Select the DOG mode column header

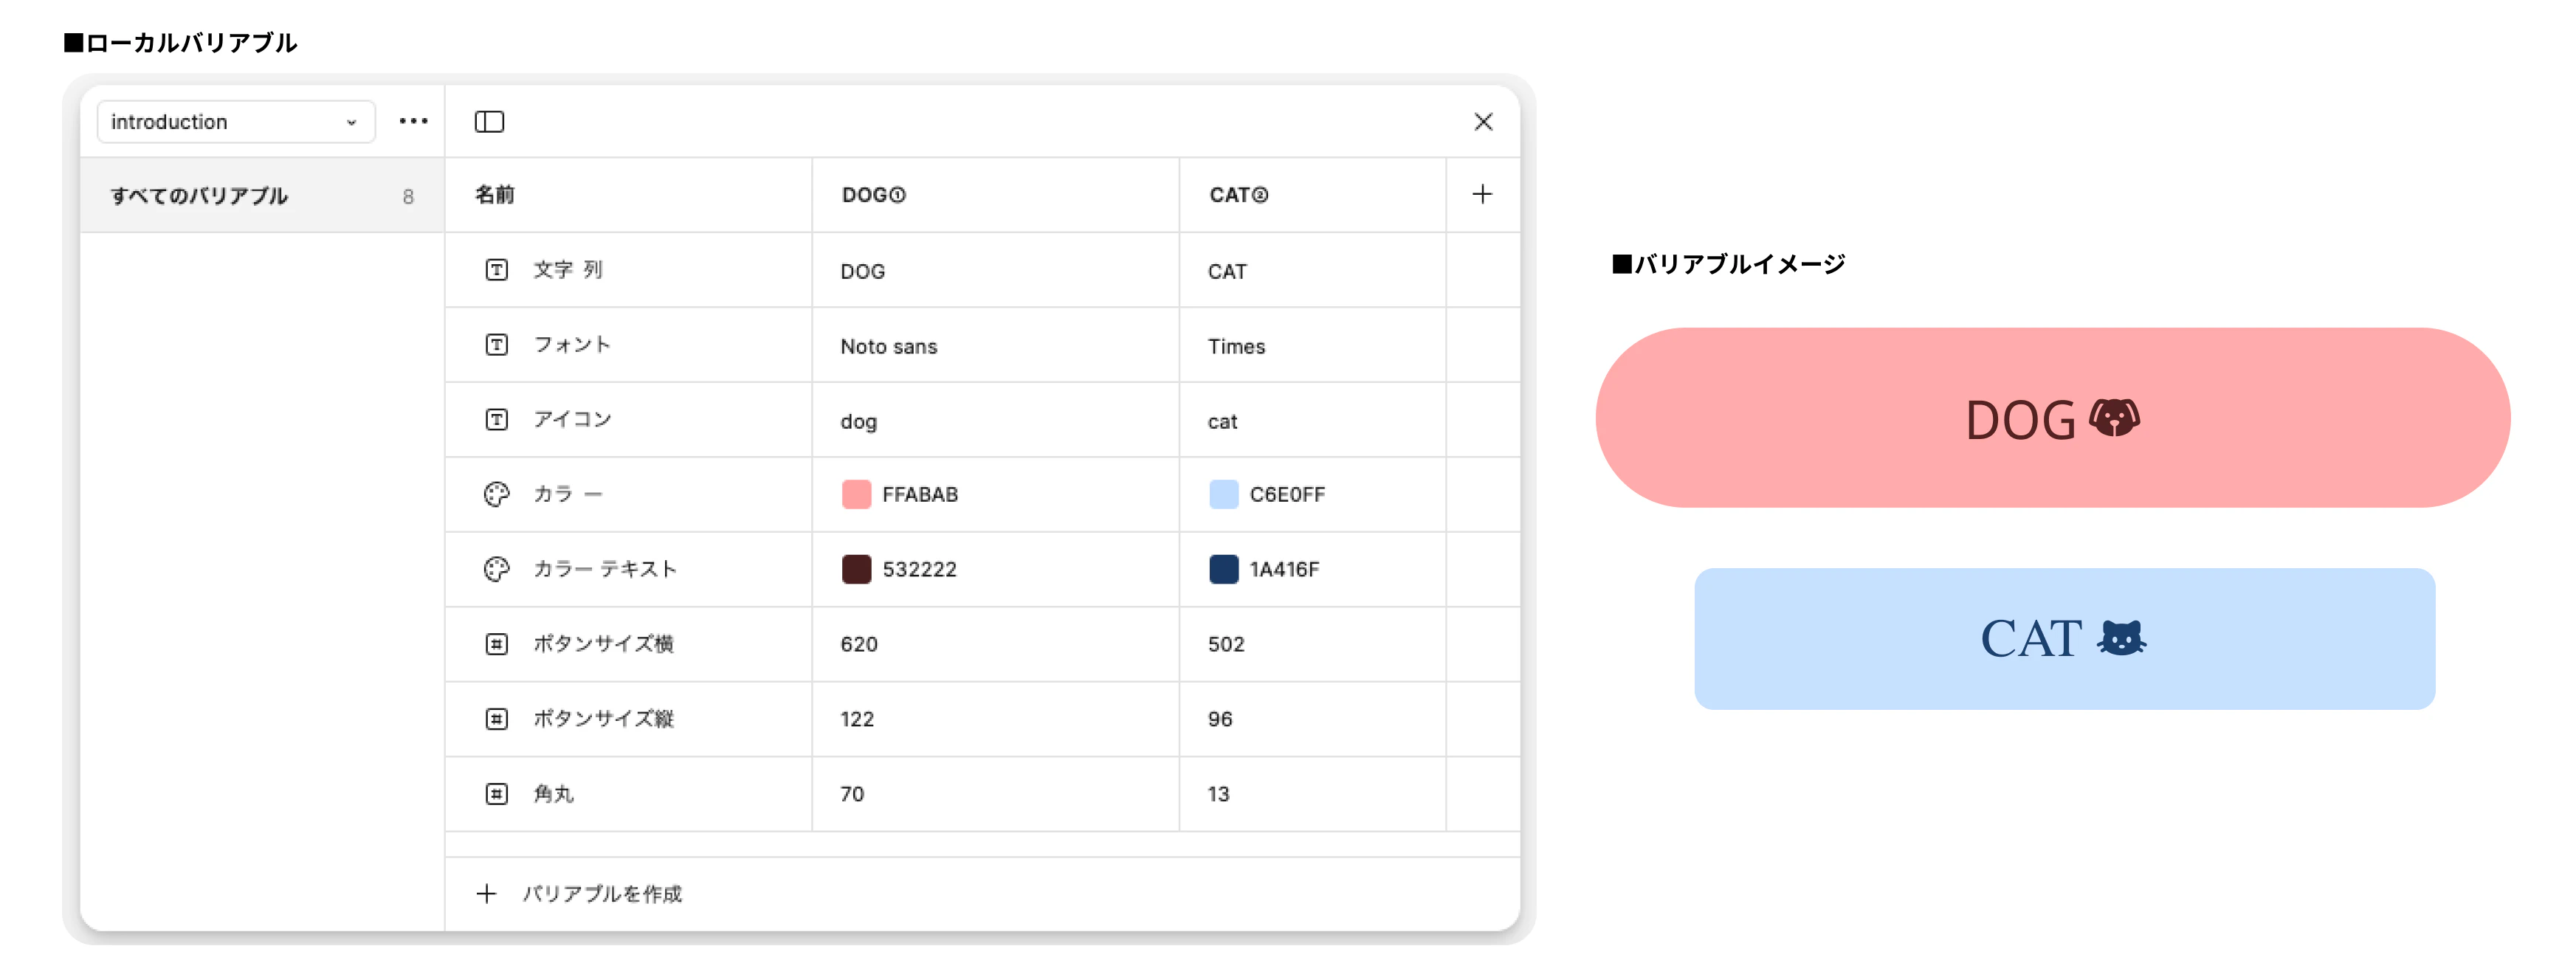(x=873, y=195)
